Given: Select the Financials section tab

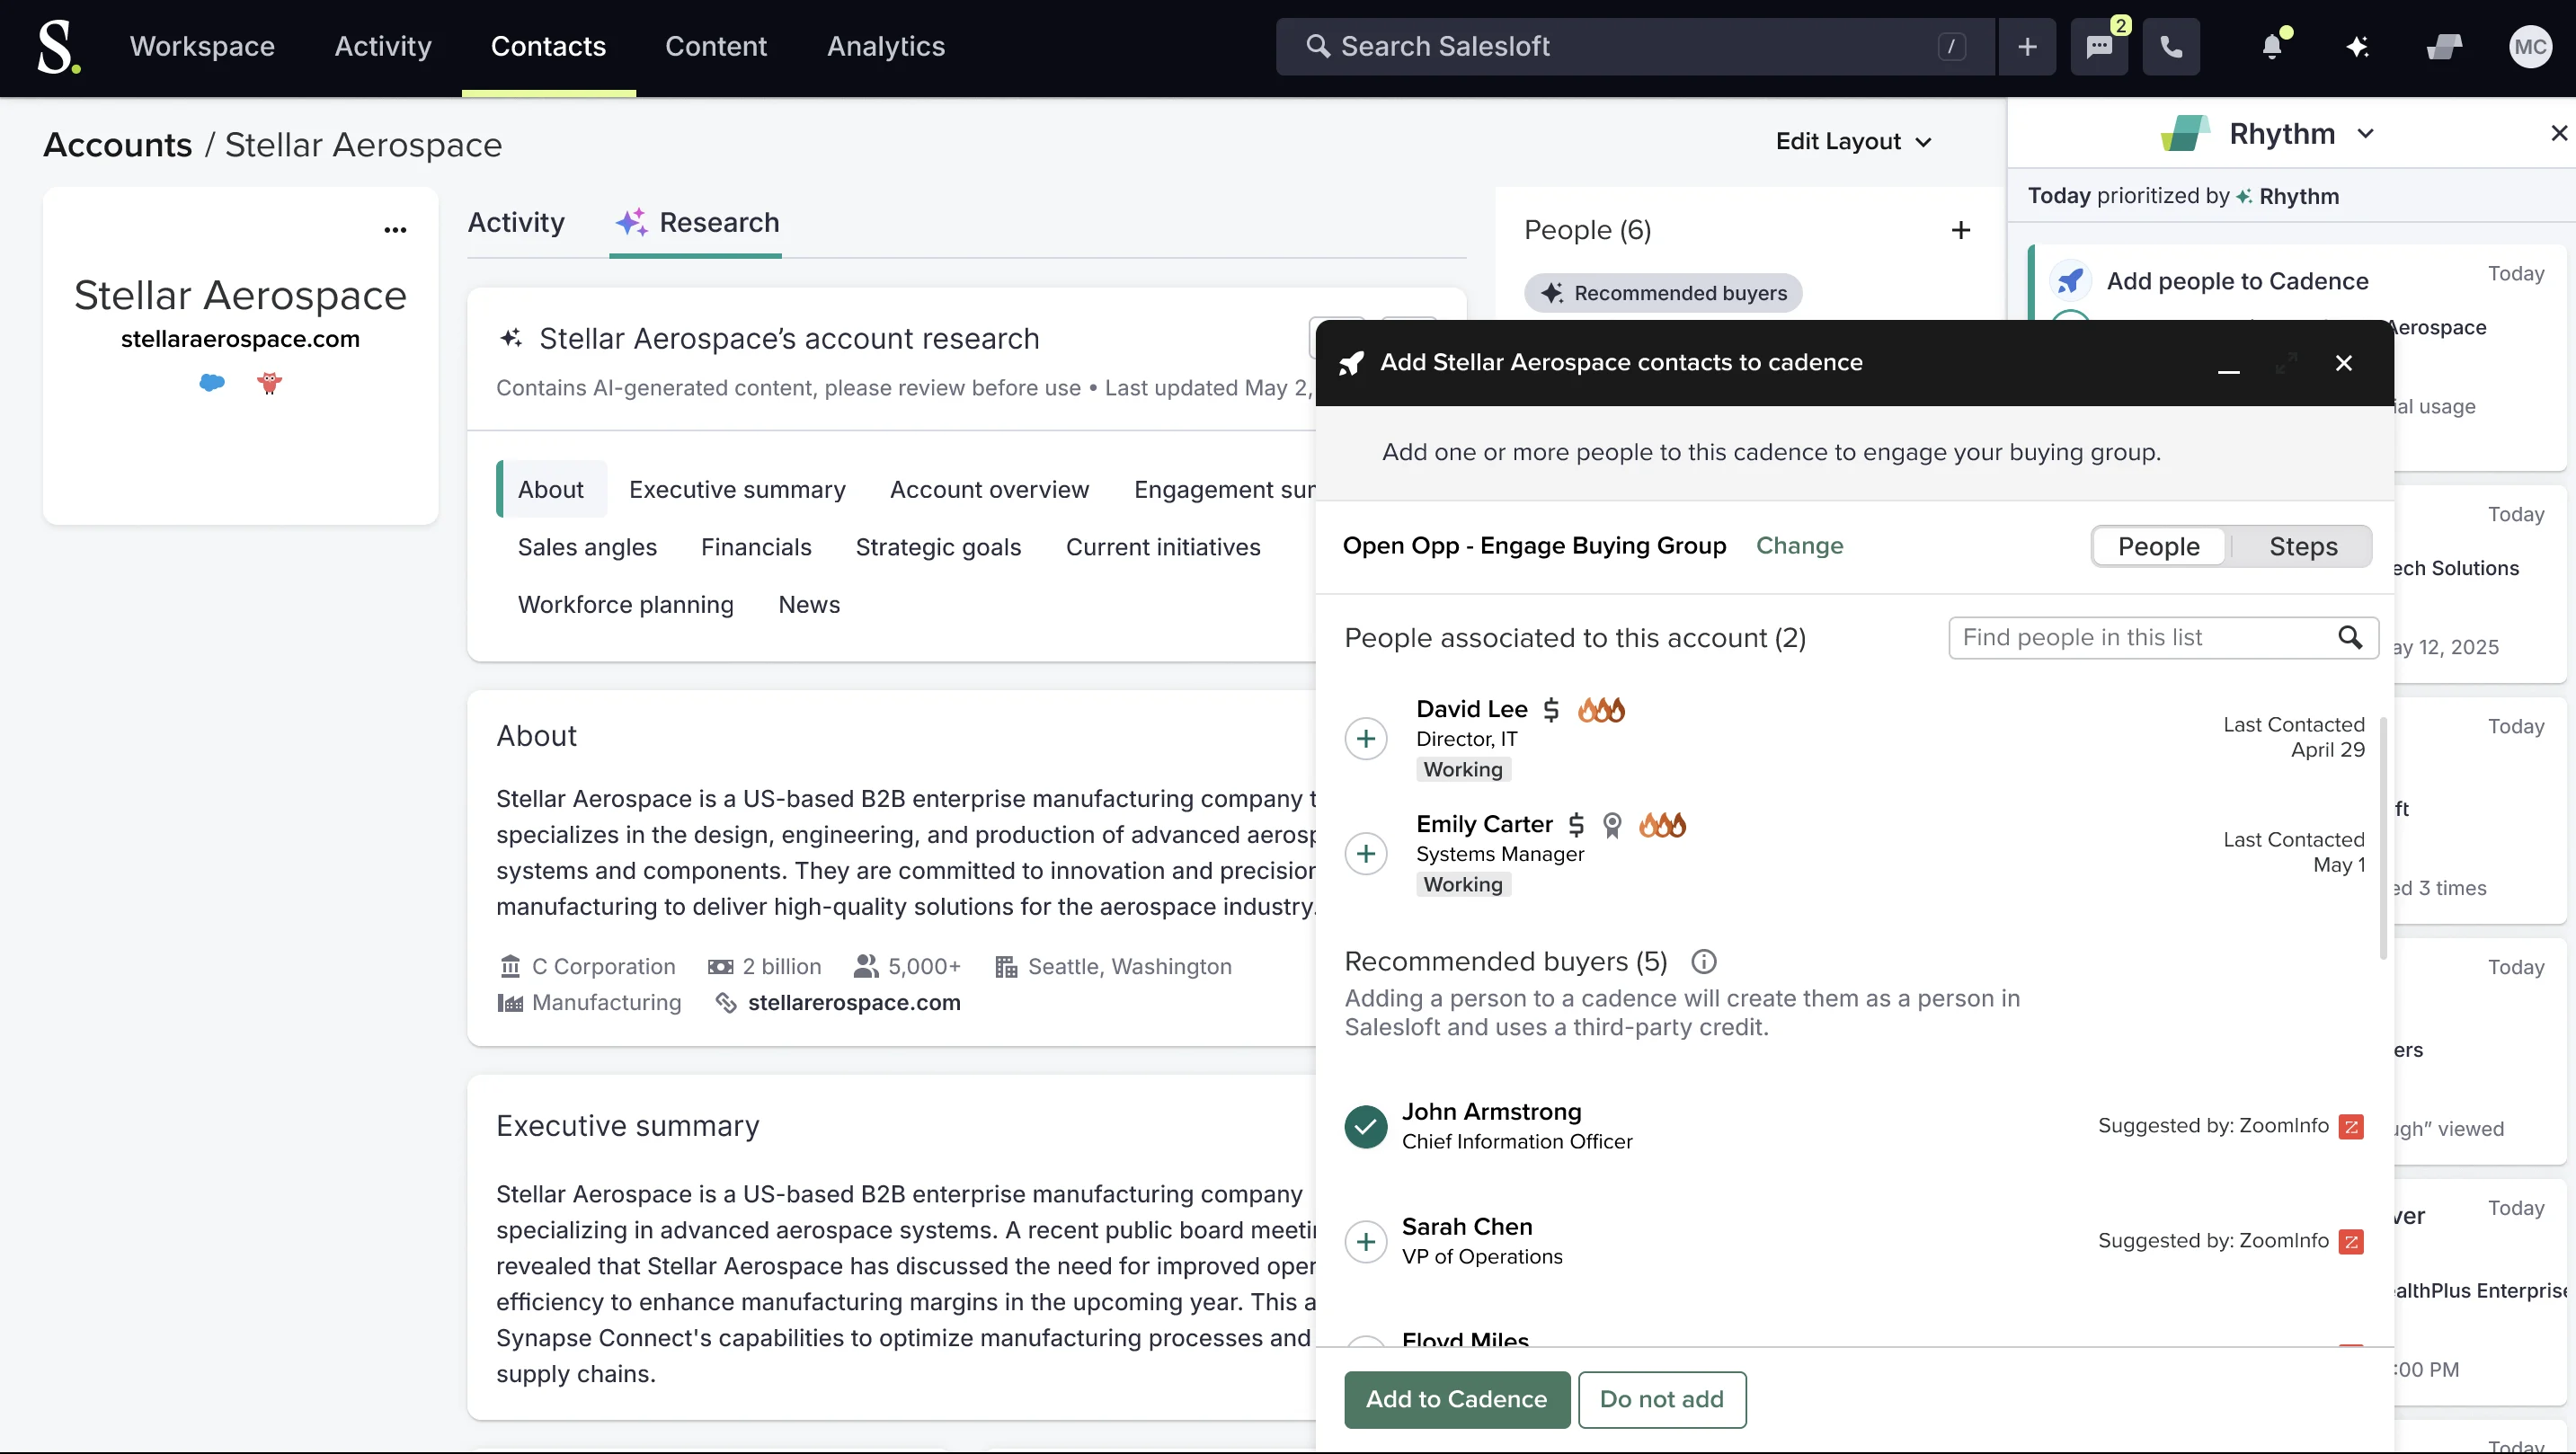Looking at the screenshot, I should pos(756,547).
